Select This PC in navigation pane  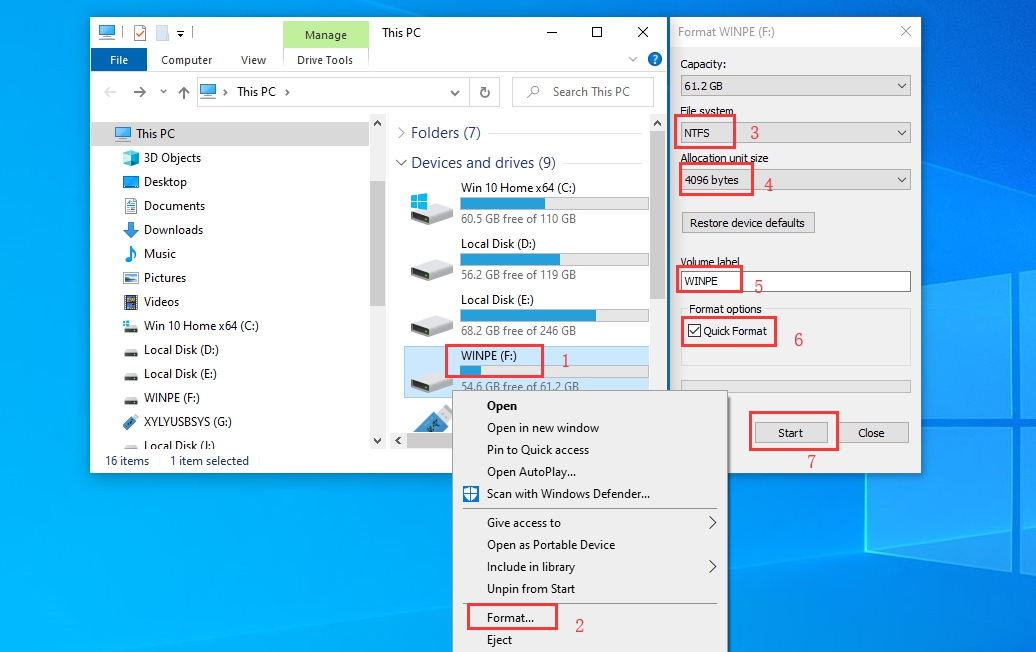coord(230,133)
